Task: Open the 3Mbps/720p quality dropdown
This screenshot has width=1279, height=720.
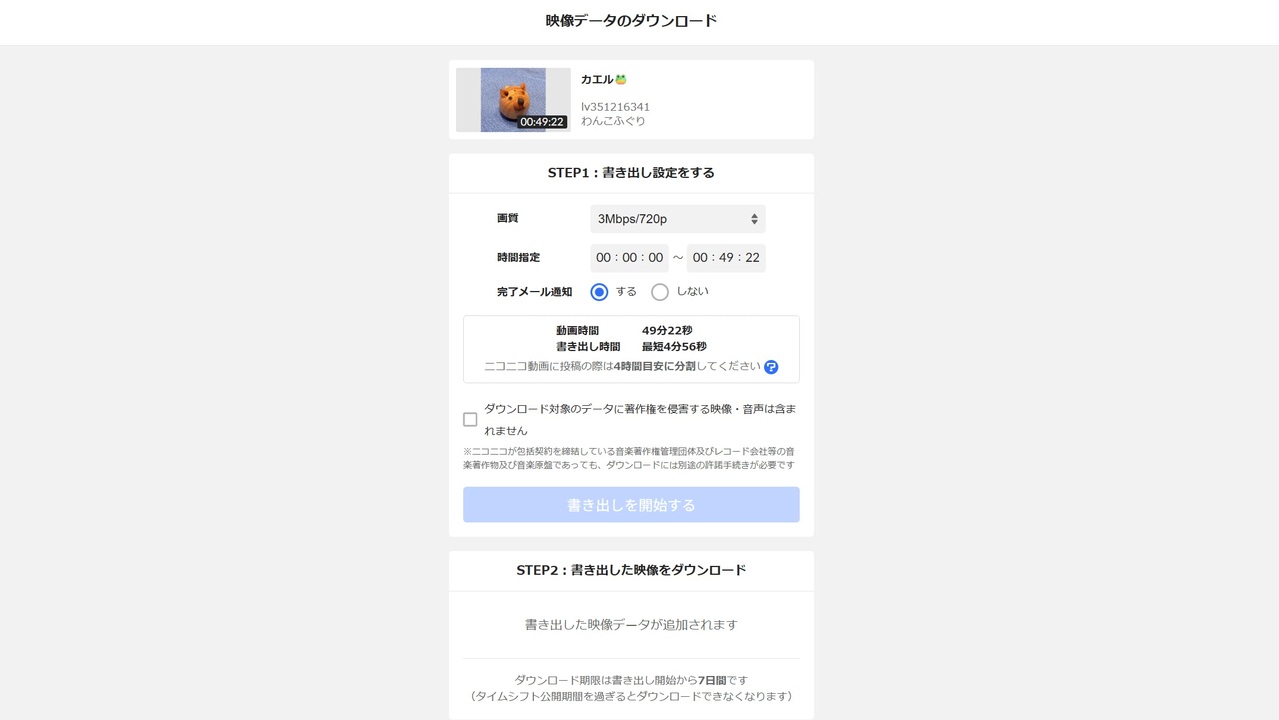Action: 678,219
